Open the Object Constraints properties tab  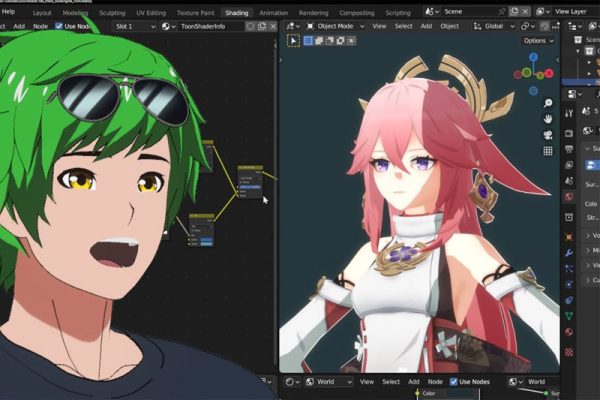pos(569,300)
